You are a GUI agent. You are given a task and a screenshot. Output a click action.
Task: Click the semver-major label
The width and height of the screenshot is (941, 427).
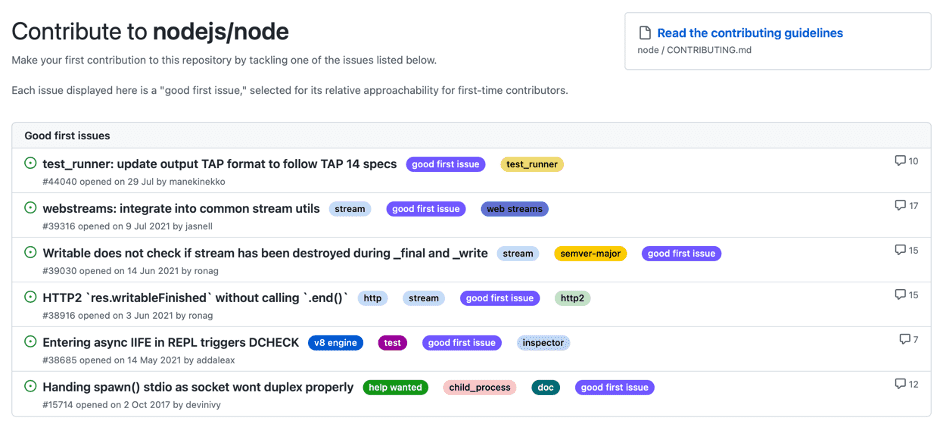point(590,254)
